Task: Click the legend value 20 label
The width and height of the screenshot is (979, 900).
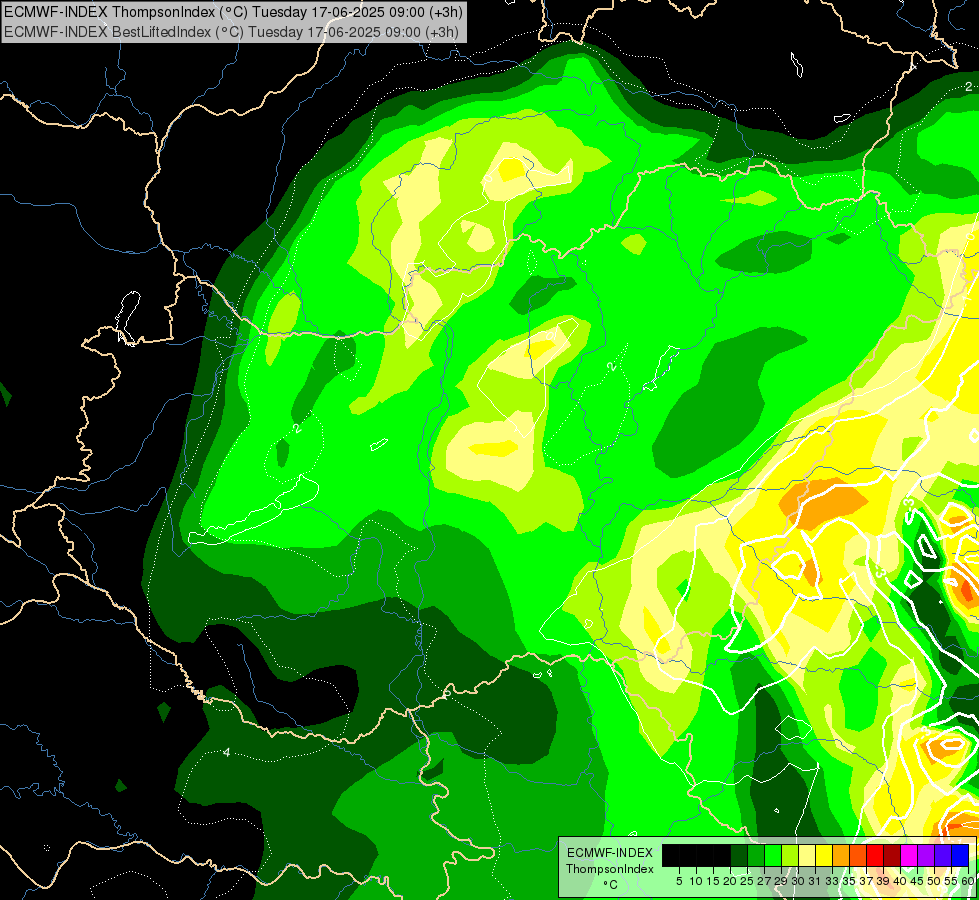Action: [731, 881]
